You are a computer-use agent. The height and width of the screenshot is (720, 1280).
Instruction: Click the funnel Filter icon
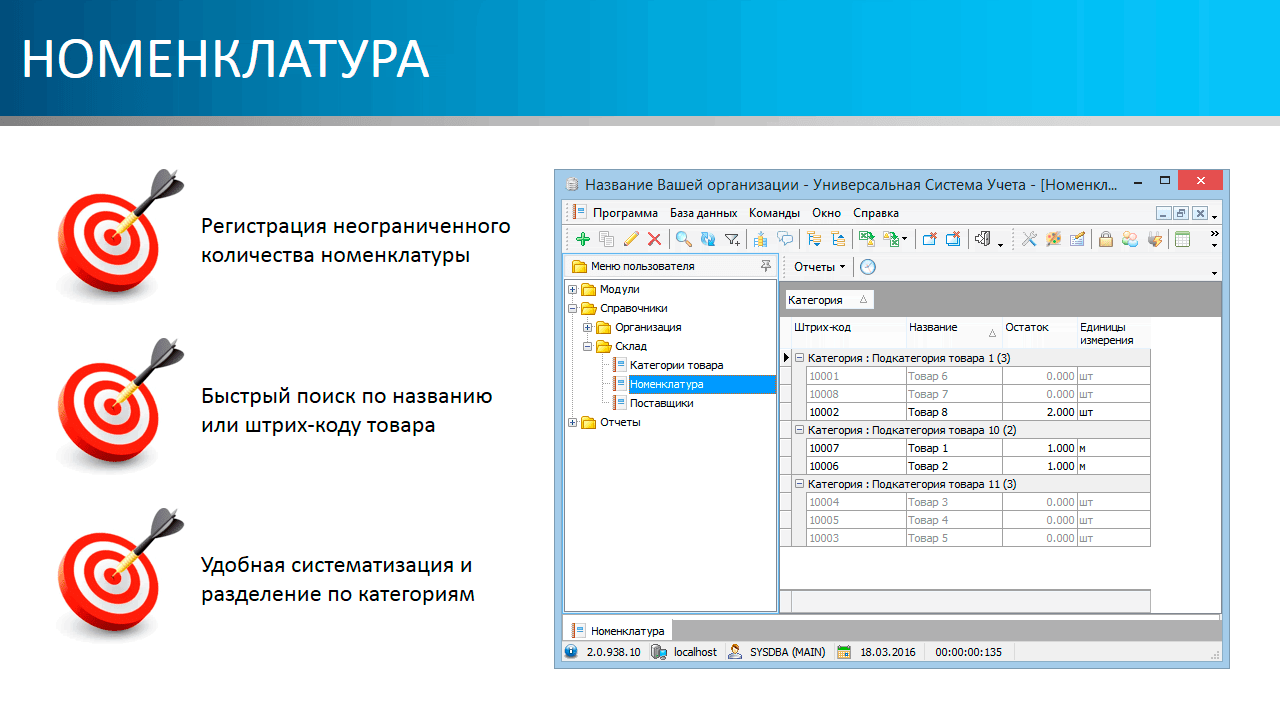tap(732, 239)
